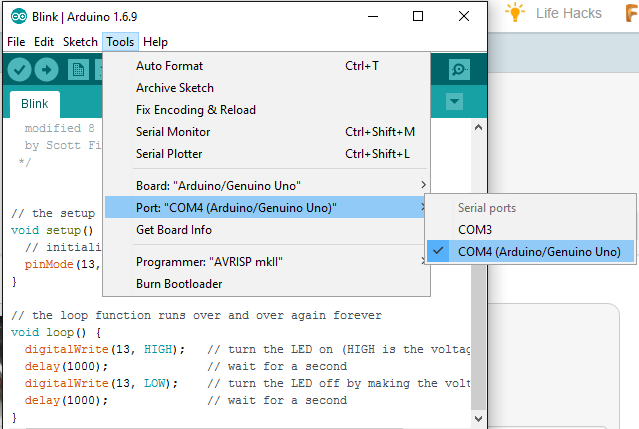Viewport: 639px width, 429px height.
Task: Click the Life Hacks lightbulb icon
Action: click(515, 12)
